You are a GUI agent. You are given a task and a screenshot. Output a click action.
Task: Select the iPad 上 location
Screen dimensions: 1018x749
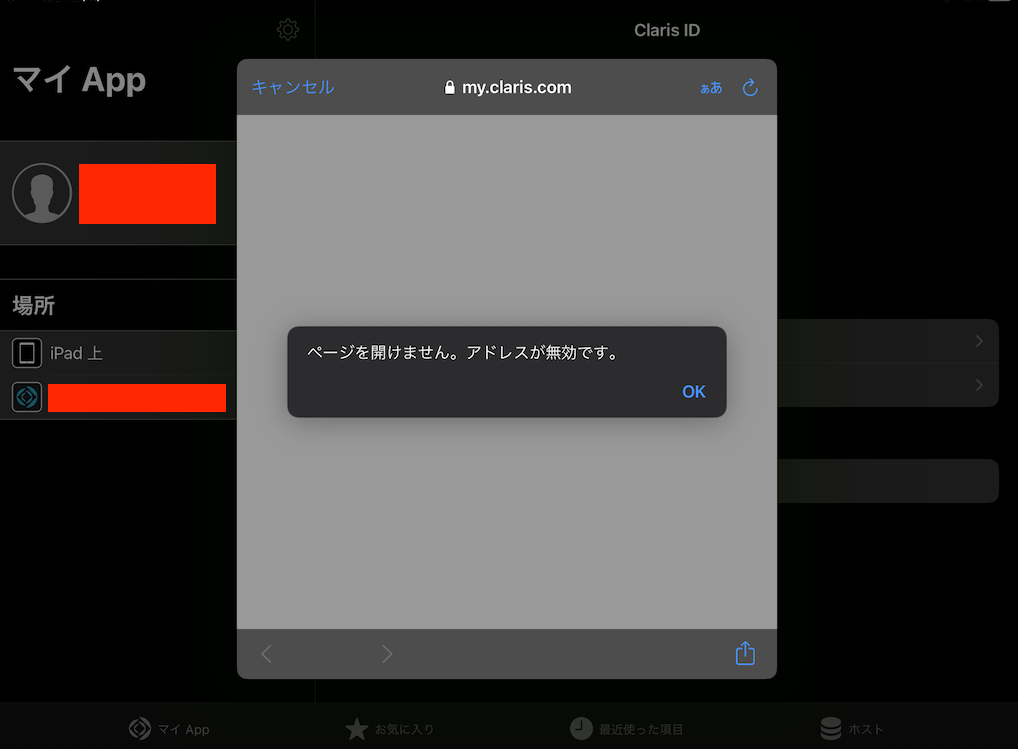(x=118, y=352)
